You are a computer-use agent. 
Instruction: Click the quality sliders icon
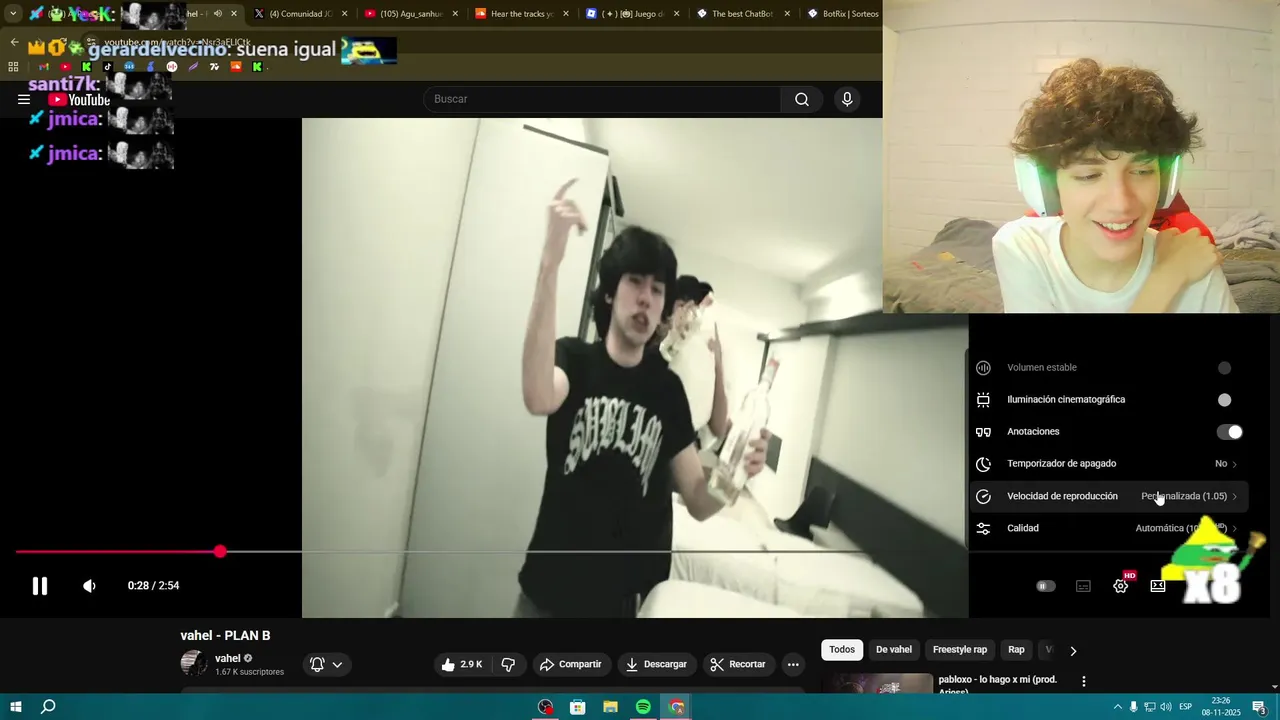tap(983, 528)
